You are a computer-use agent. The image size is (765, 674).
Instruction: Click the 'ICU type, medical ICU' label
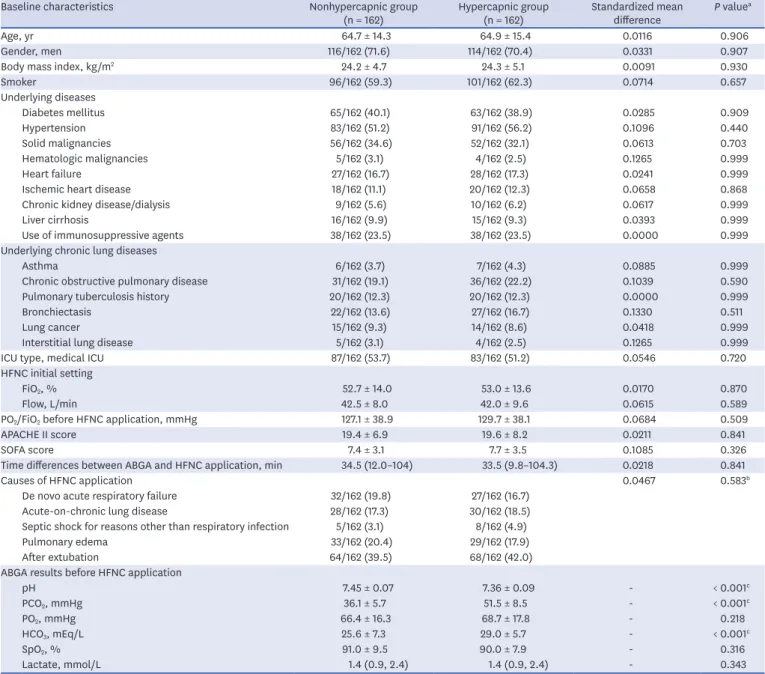coord(52,358)
